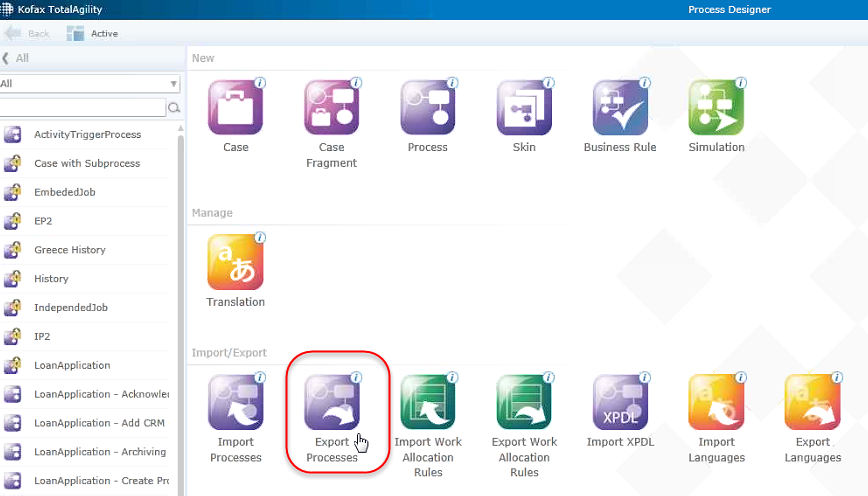Viewport: 868px width, 496px height.
Task: Click the Export Languages icon
Action: 812,403
